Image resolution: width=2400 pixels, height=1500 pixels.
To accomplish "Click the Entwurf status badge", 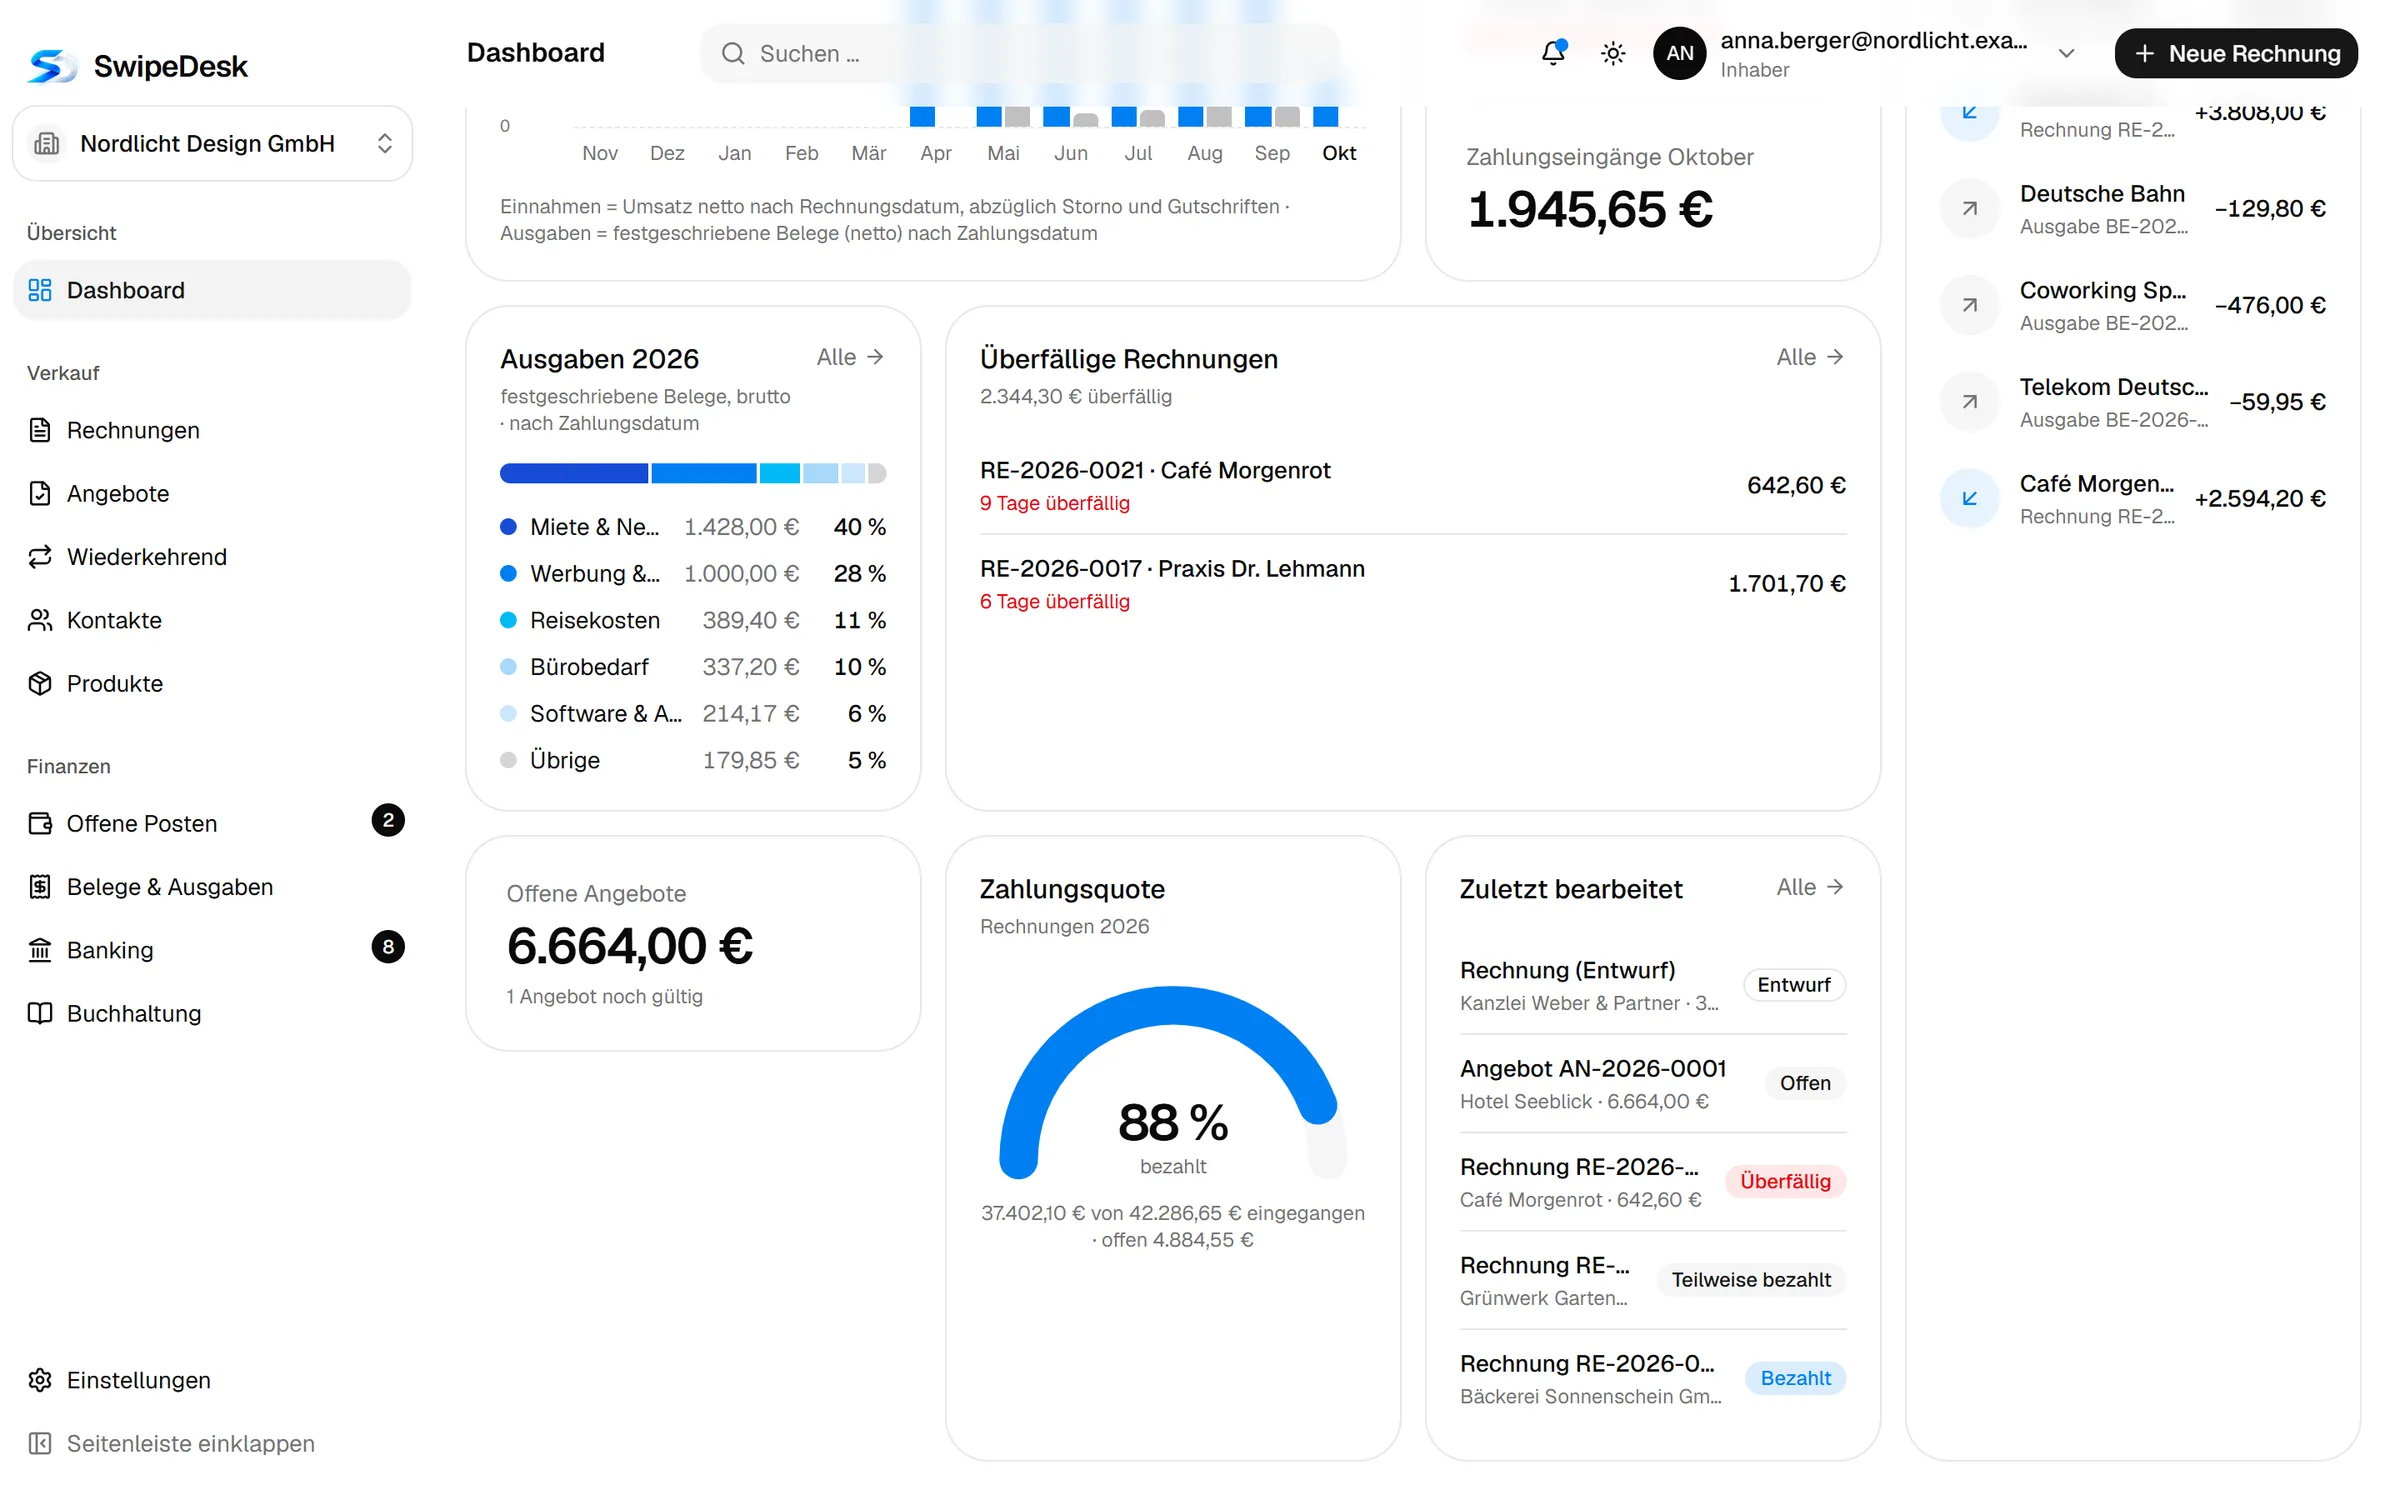I will click(1794, 985).
